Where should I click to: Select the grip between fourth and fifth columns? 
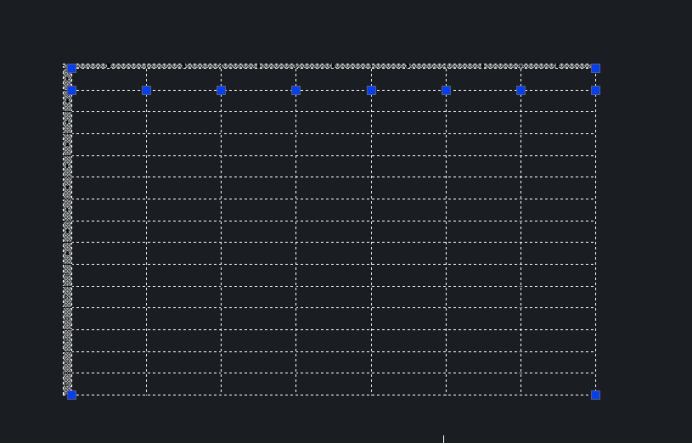pos(371,90)
